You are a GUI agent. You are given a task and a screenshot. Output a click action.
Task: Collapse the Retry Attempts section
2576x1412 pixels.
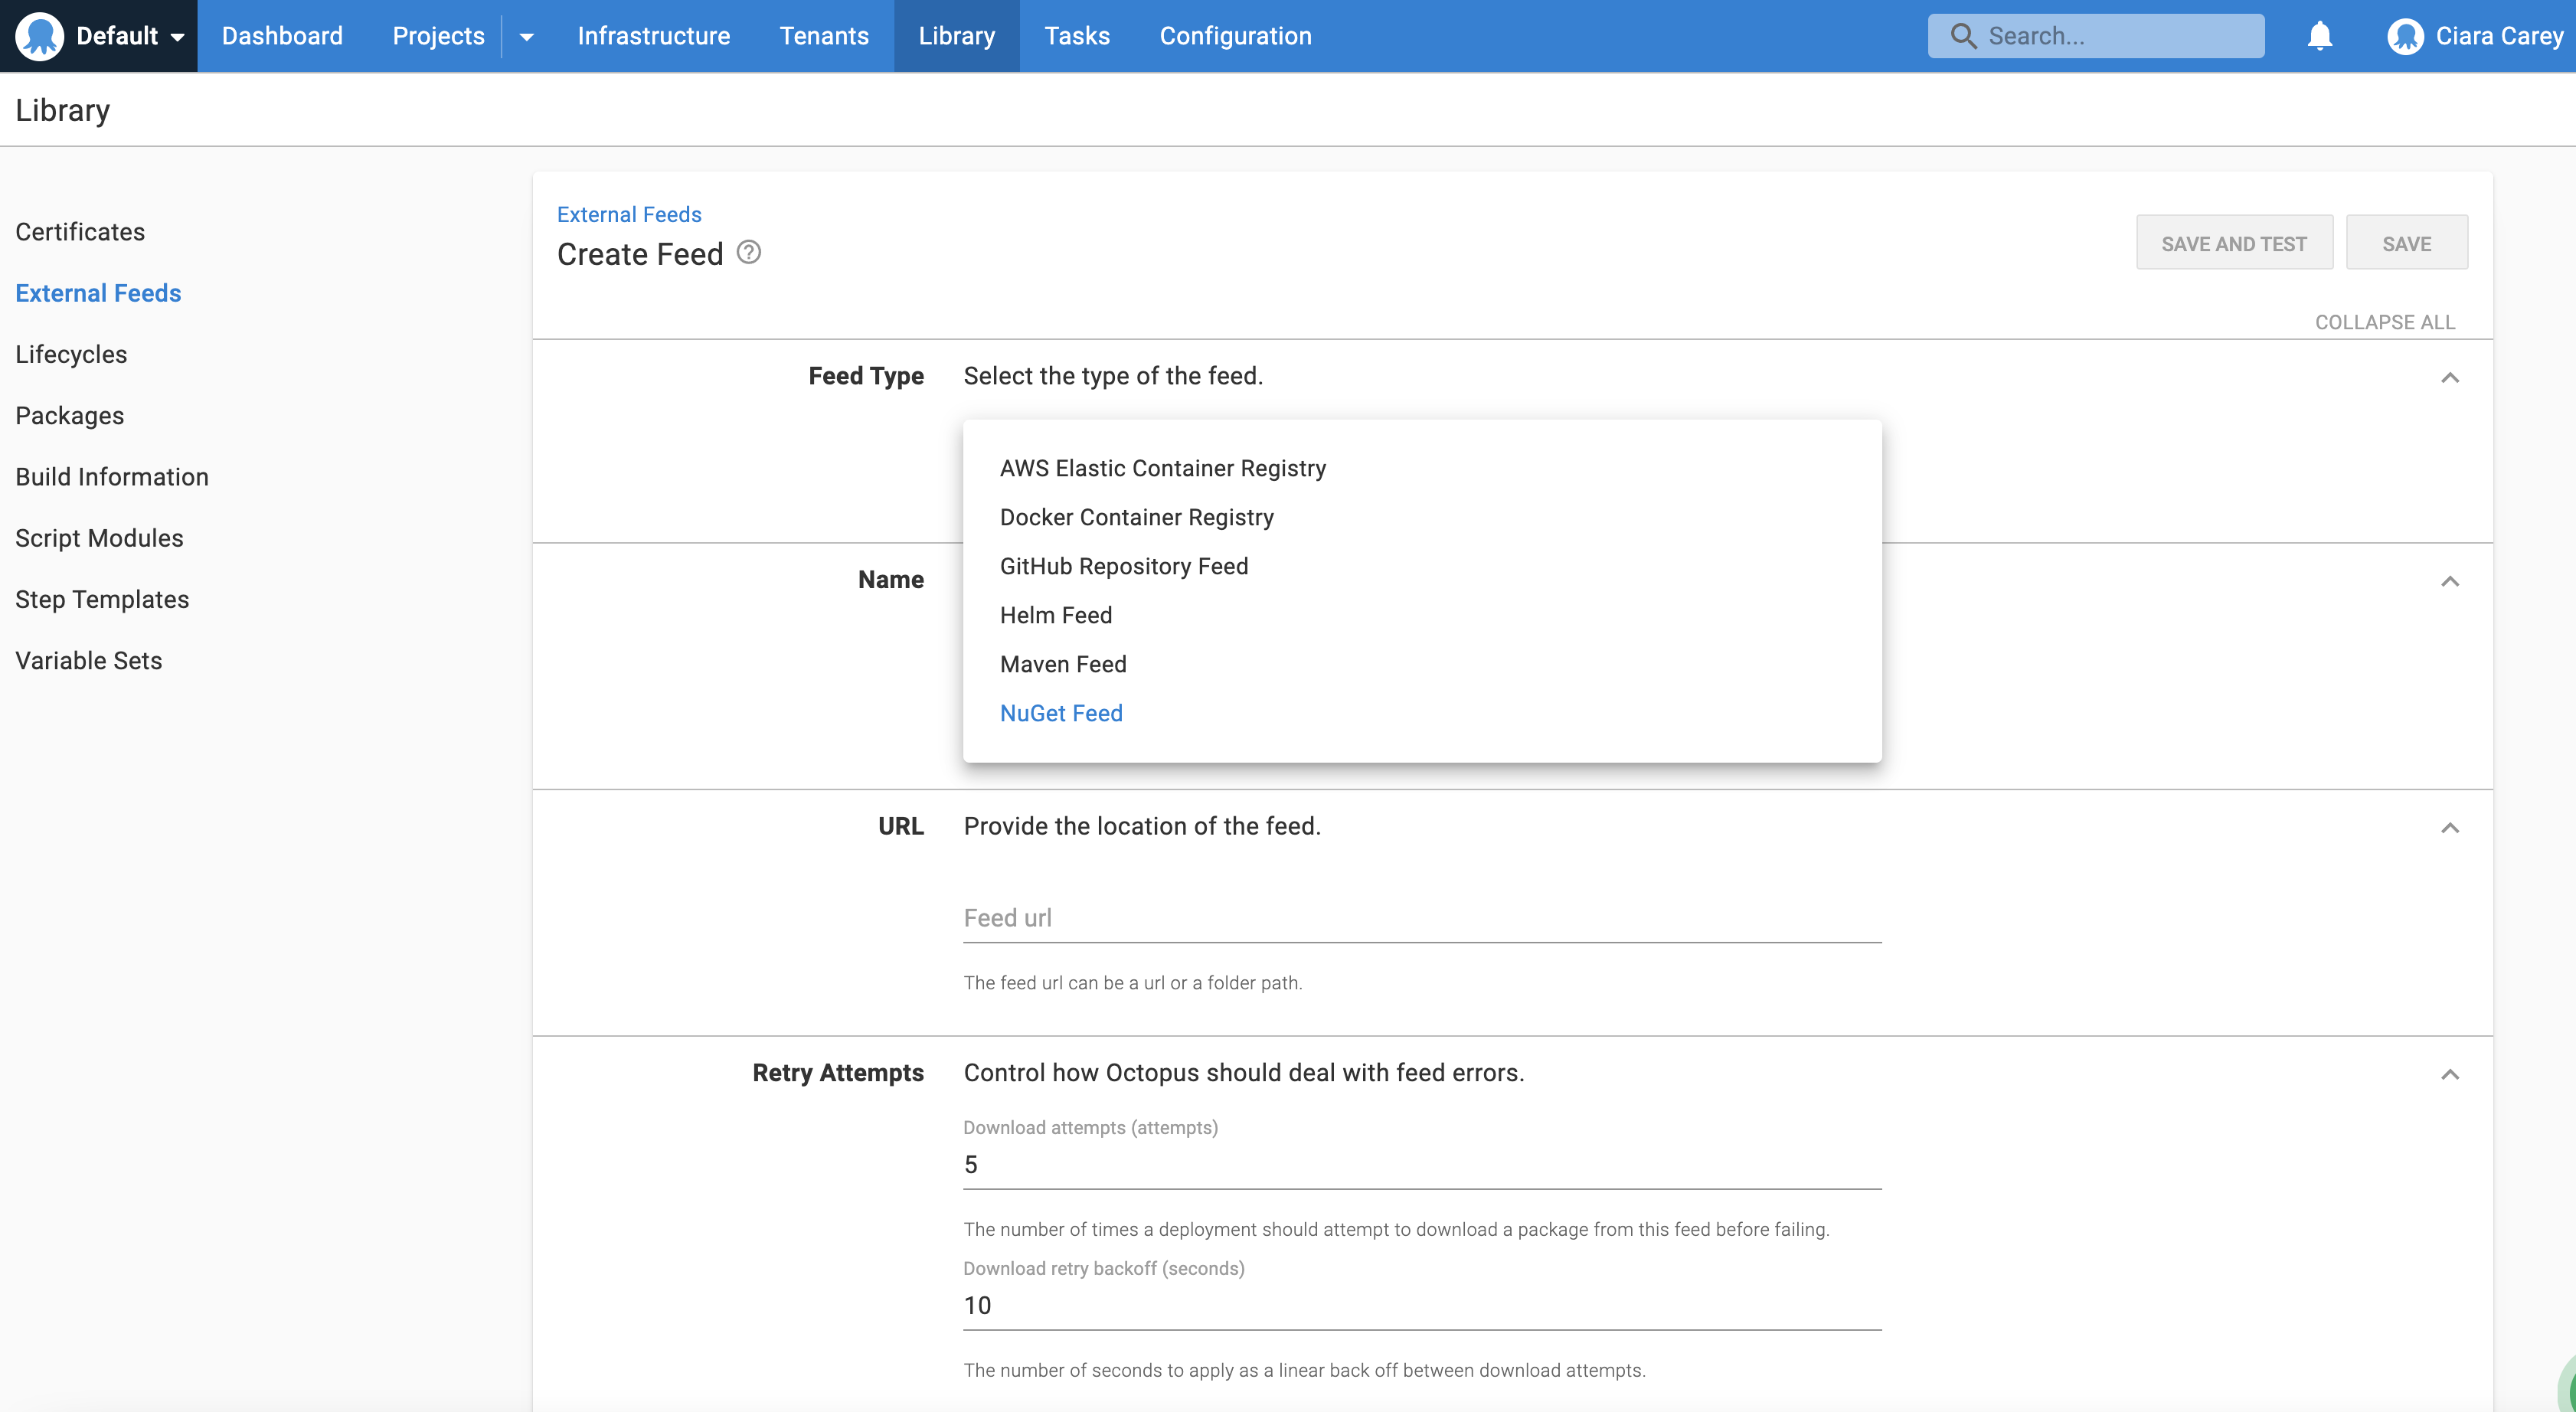coord(2449,1075)
